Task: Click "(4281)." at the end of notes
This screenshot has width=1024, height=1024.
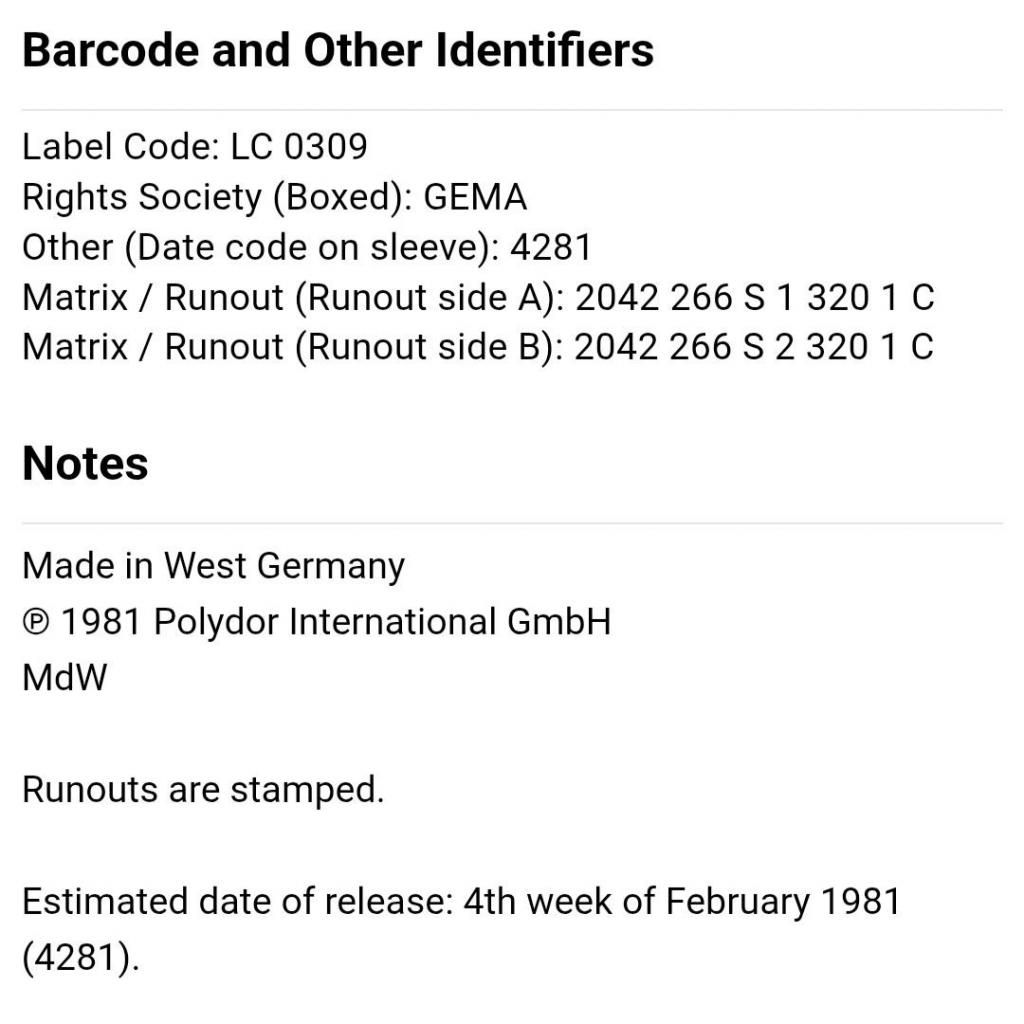Action: [x=80, y=958]
